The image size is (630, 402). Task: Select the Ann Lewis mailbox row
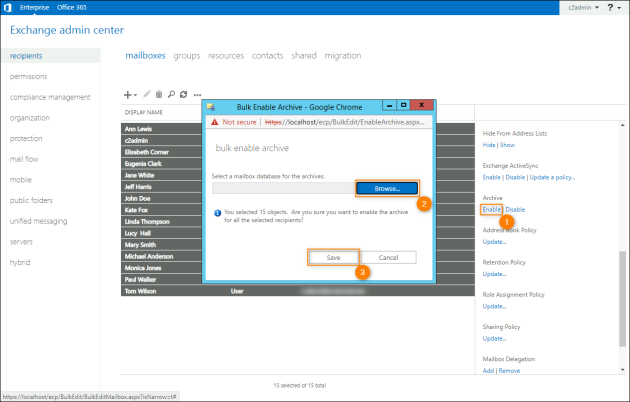pyautogui.click(x=298, y=129)
